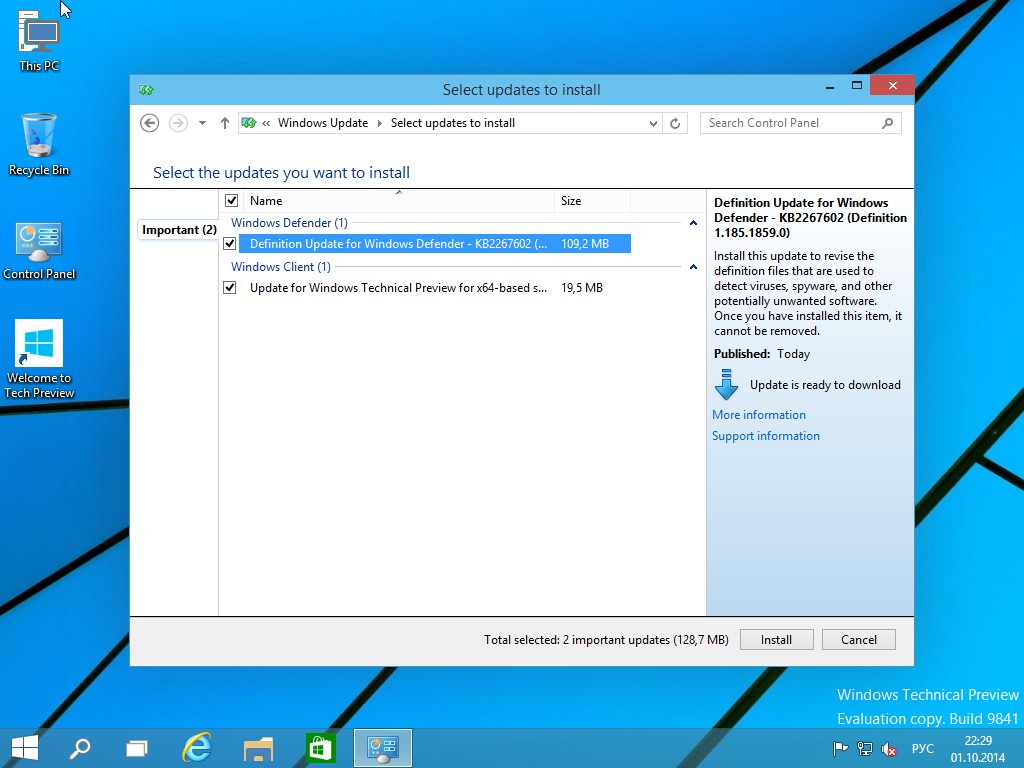The height and width of the screenshot is (768, 1024).
Task: Open This PC desktop icon
Action: tap(39, 40)
